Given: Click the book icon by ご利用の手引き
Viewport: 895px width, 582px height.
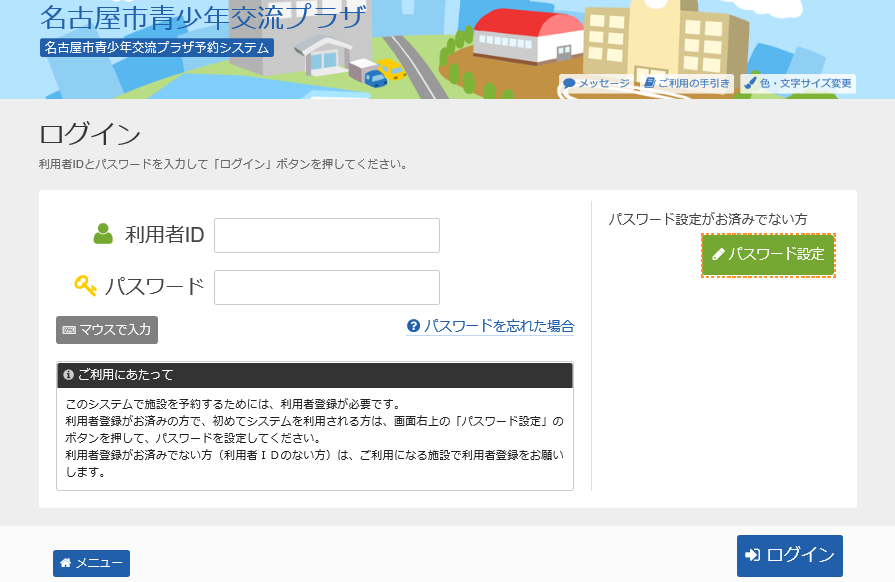Looking at the screenshot, I should [x=649, y=83].
